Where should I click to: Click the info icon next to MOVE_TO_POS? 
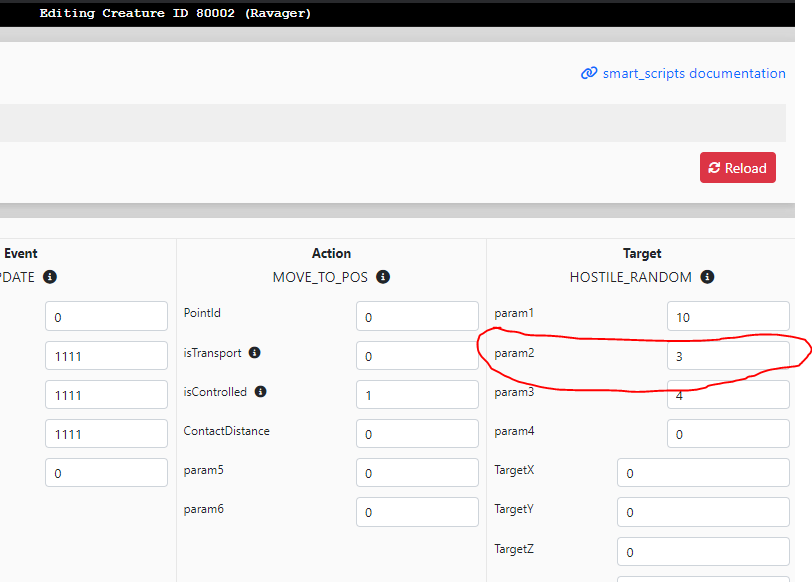pos(383,277)
